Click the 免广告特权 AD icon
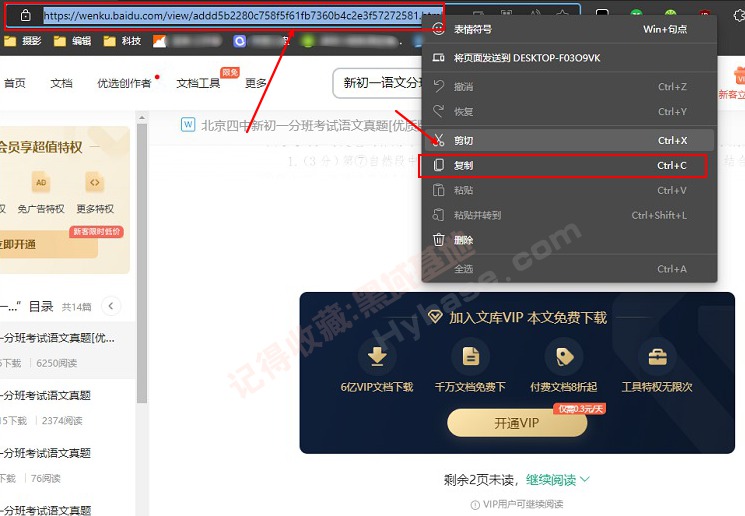This screenshot has height=516, width=745. (41, 182)
